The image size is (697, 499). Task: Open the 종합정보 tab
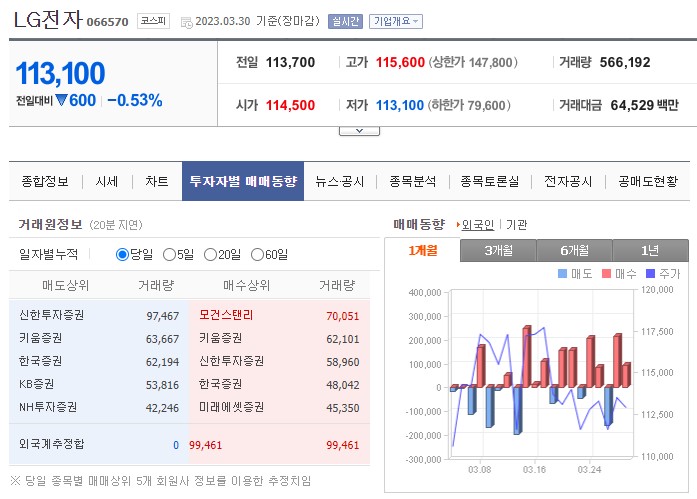45,181
